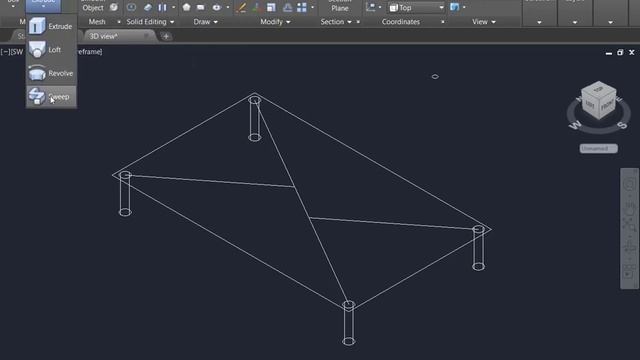Click the orange pencil line Modify icon

tap(242, 7)
